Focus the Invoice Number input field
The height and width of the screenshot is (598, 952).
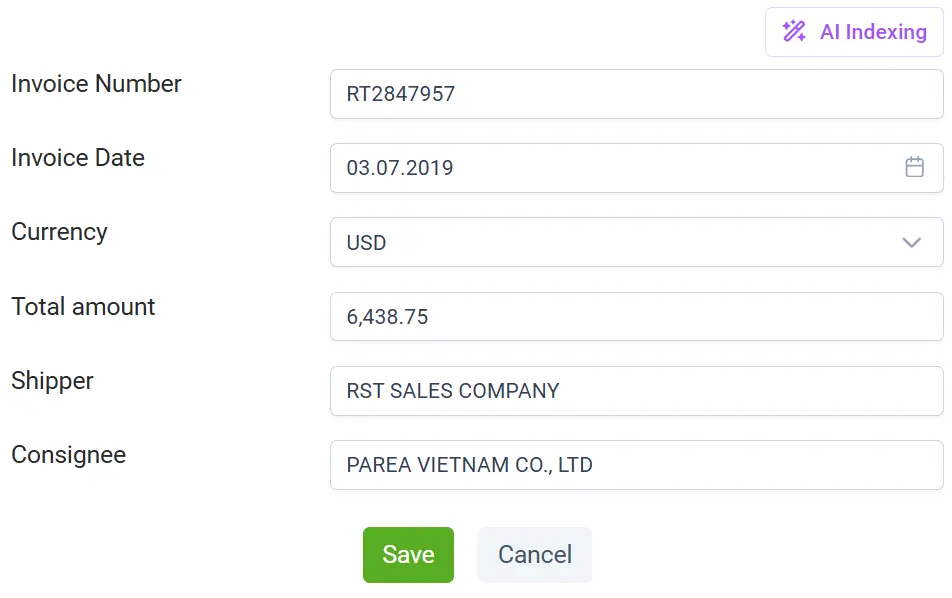tap(636, 94)
